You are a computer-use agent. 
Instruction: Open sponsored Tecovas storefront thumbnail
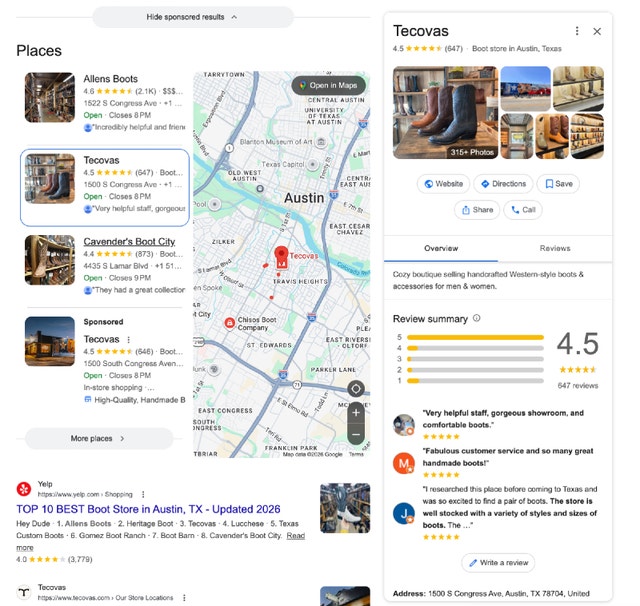50,341
